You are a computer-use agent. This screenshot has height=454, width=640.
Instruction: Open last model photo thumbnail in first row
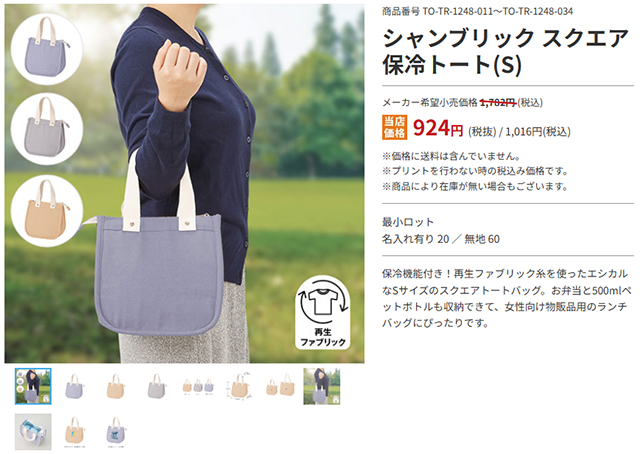(x=322, y=386)
